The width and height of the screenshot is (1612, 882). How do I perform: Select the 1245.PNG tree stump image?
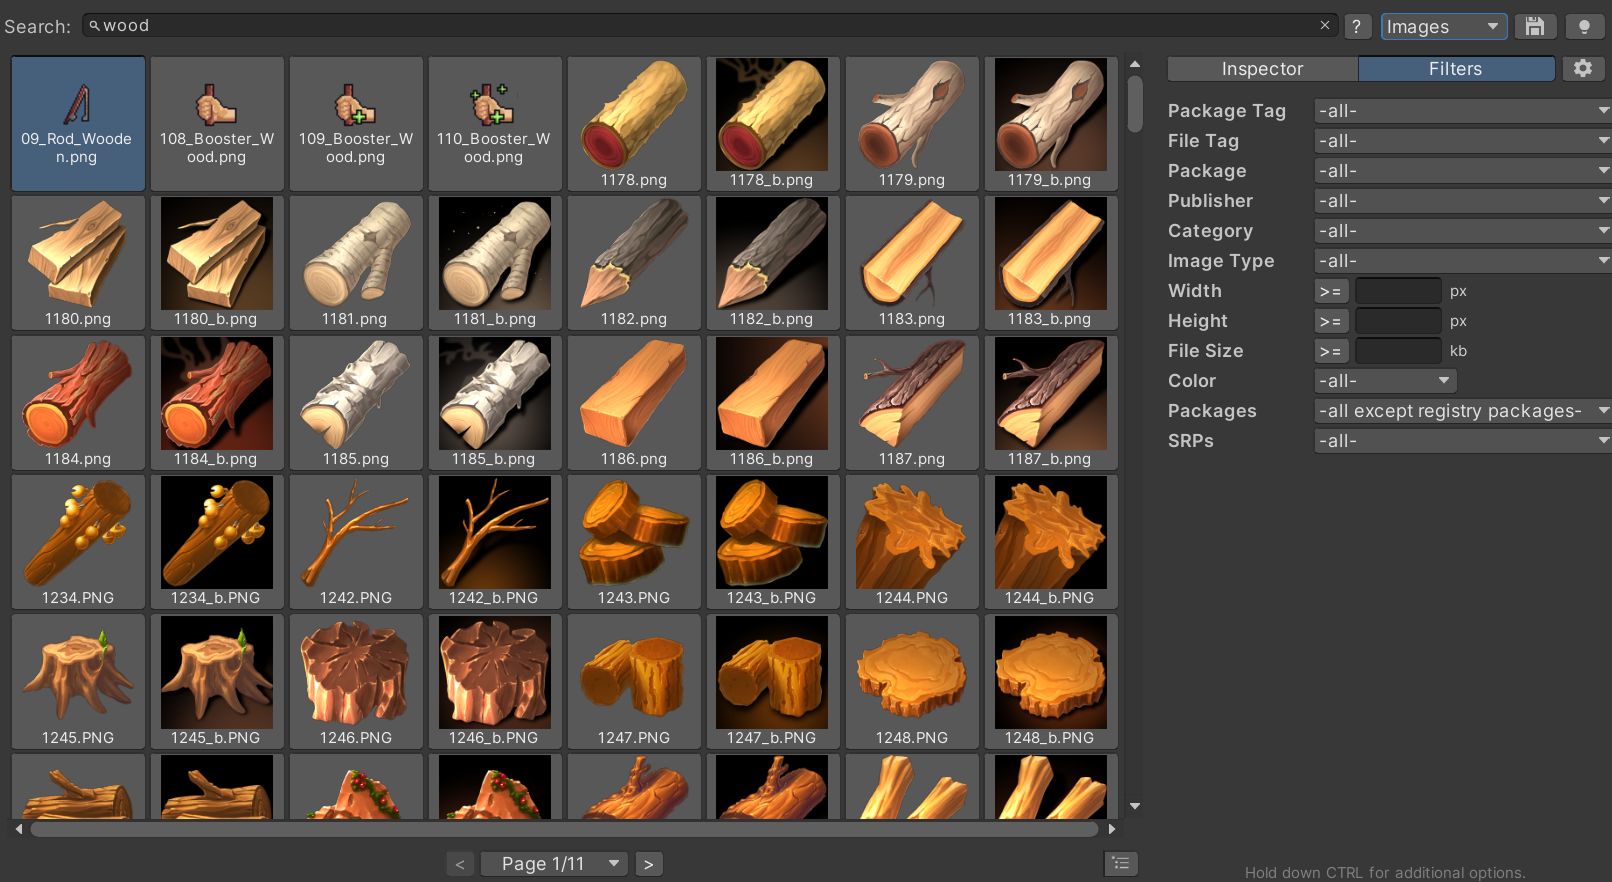[x=78, y=681]
